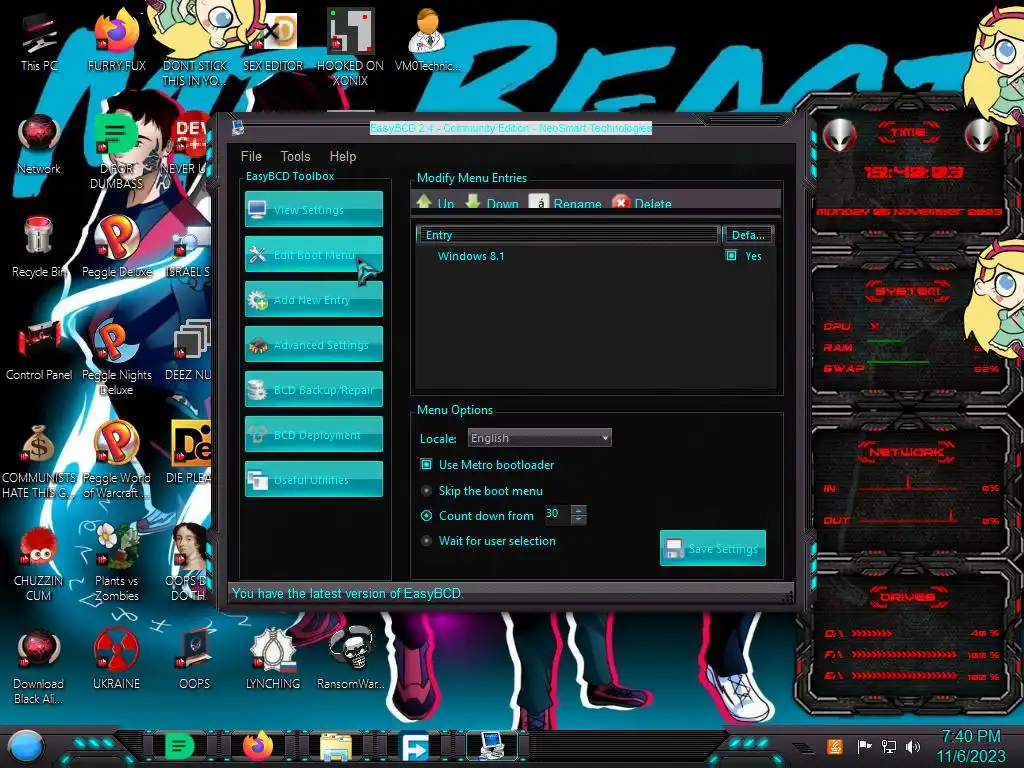Move entry Down in boot menu
This screenshot has width=1024, height=768.
pos(492,202)
